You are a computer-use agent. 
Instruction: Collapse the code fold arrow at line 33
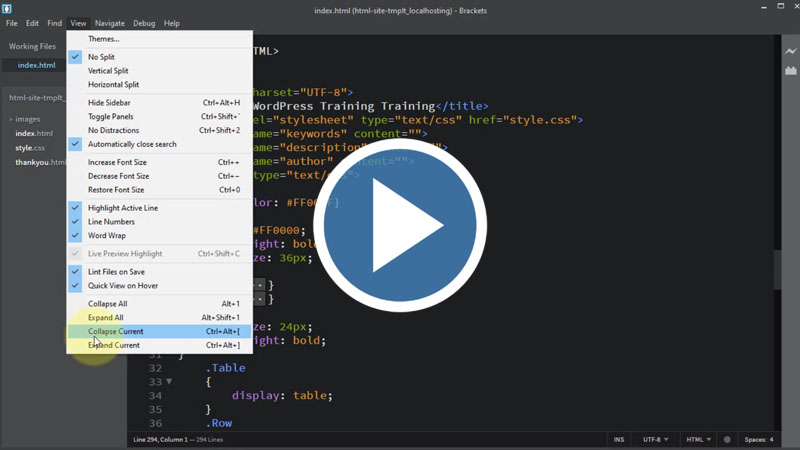coord(169,382)
